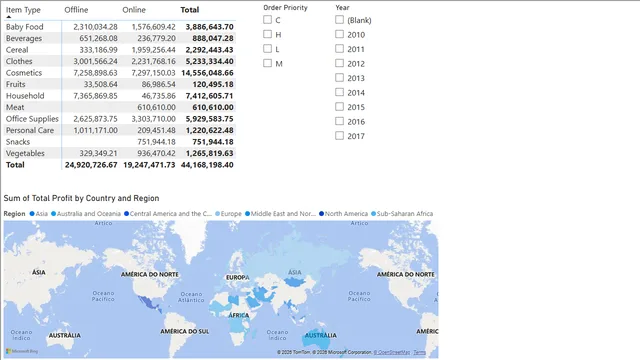Screen dimensions: 640x360
Task: Select the Clothes row label
Action: pyautogui.click(x=19, y=61)
